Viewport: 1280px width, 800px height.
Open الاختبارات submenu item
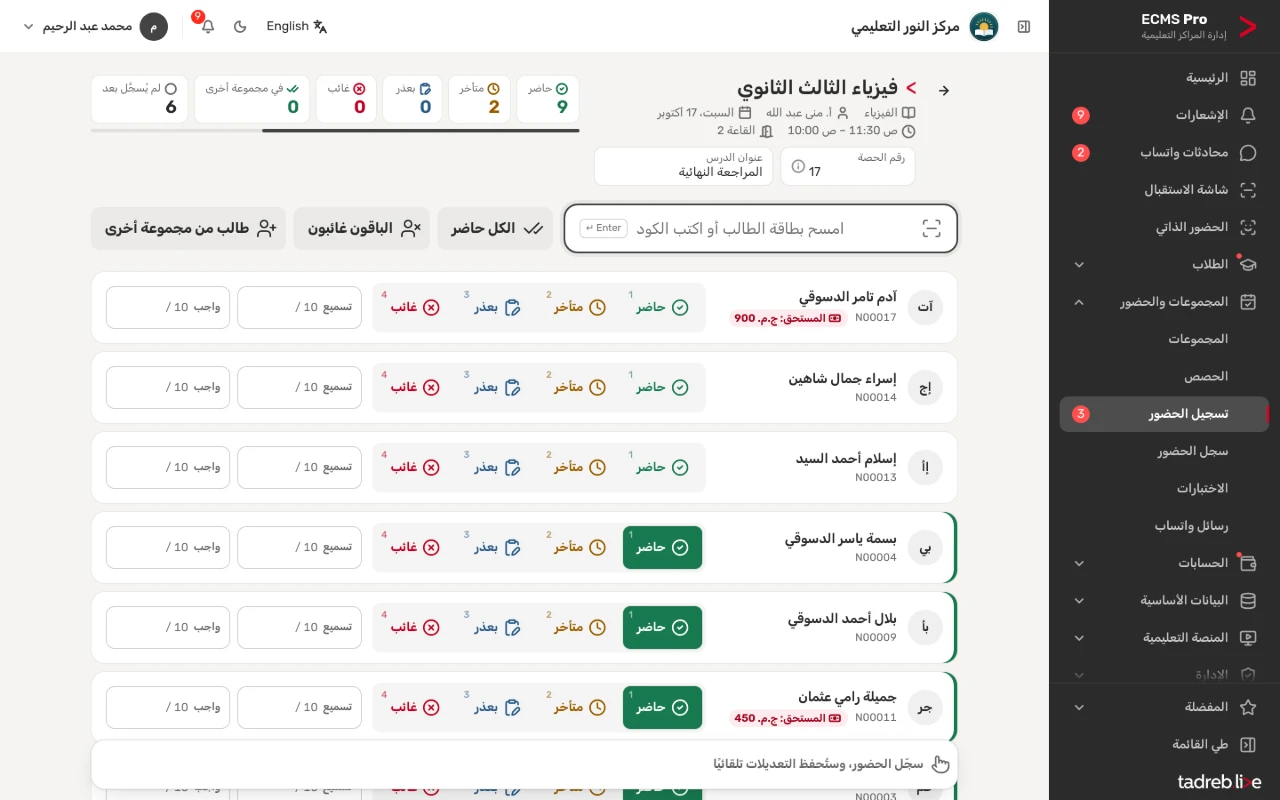point(1164,489)
